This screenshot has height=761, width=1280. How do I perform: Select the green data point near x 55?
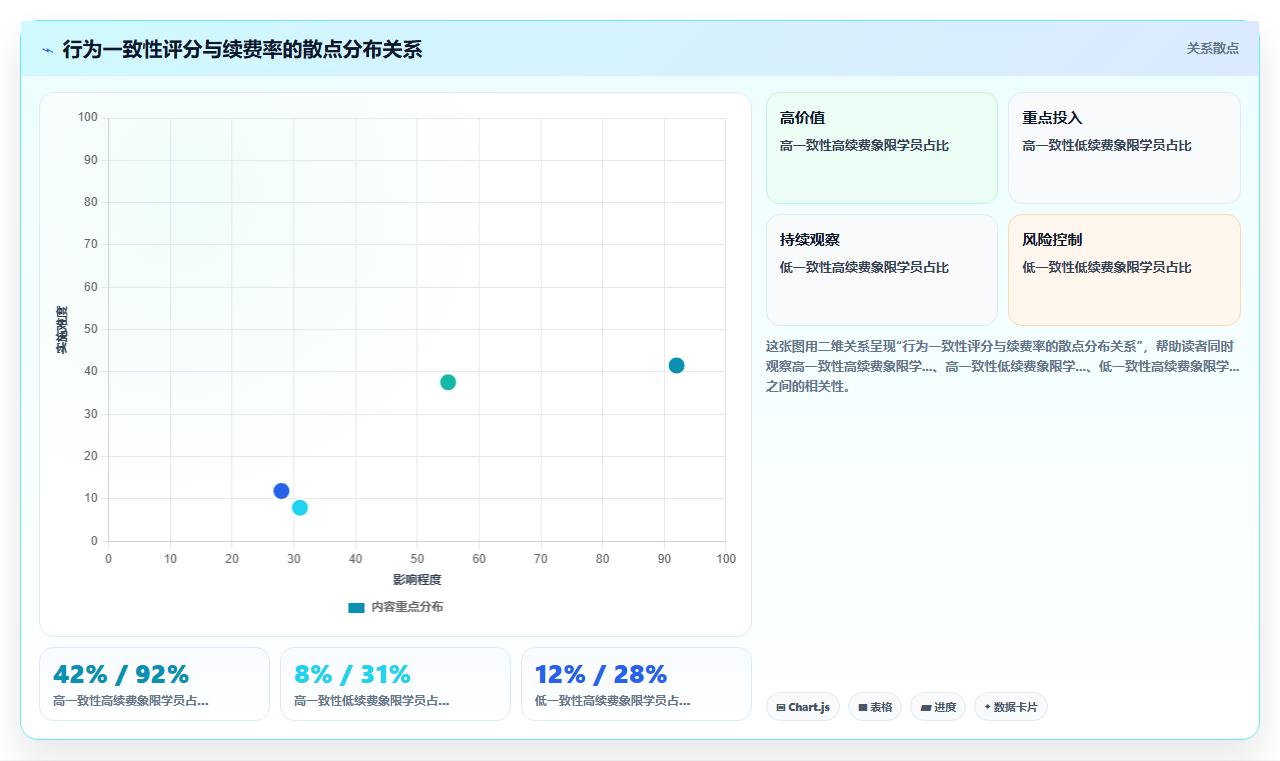pos(448,382)
